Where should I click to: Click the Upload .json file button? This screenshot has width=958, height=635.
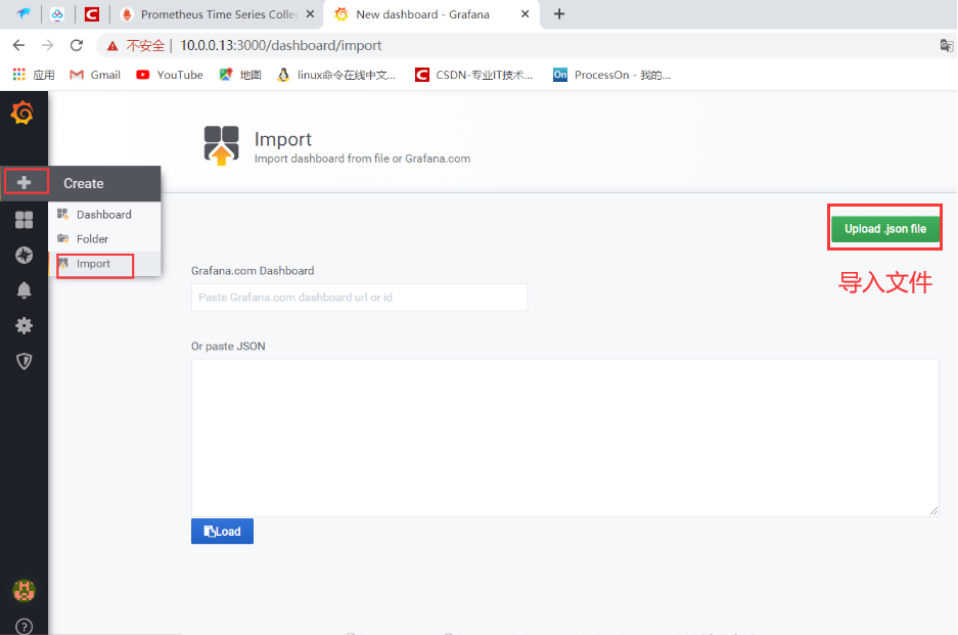pos(885,229)
